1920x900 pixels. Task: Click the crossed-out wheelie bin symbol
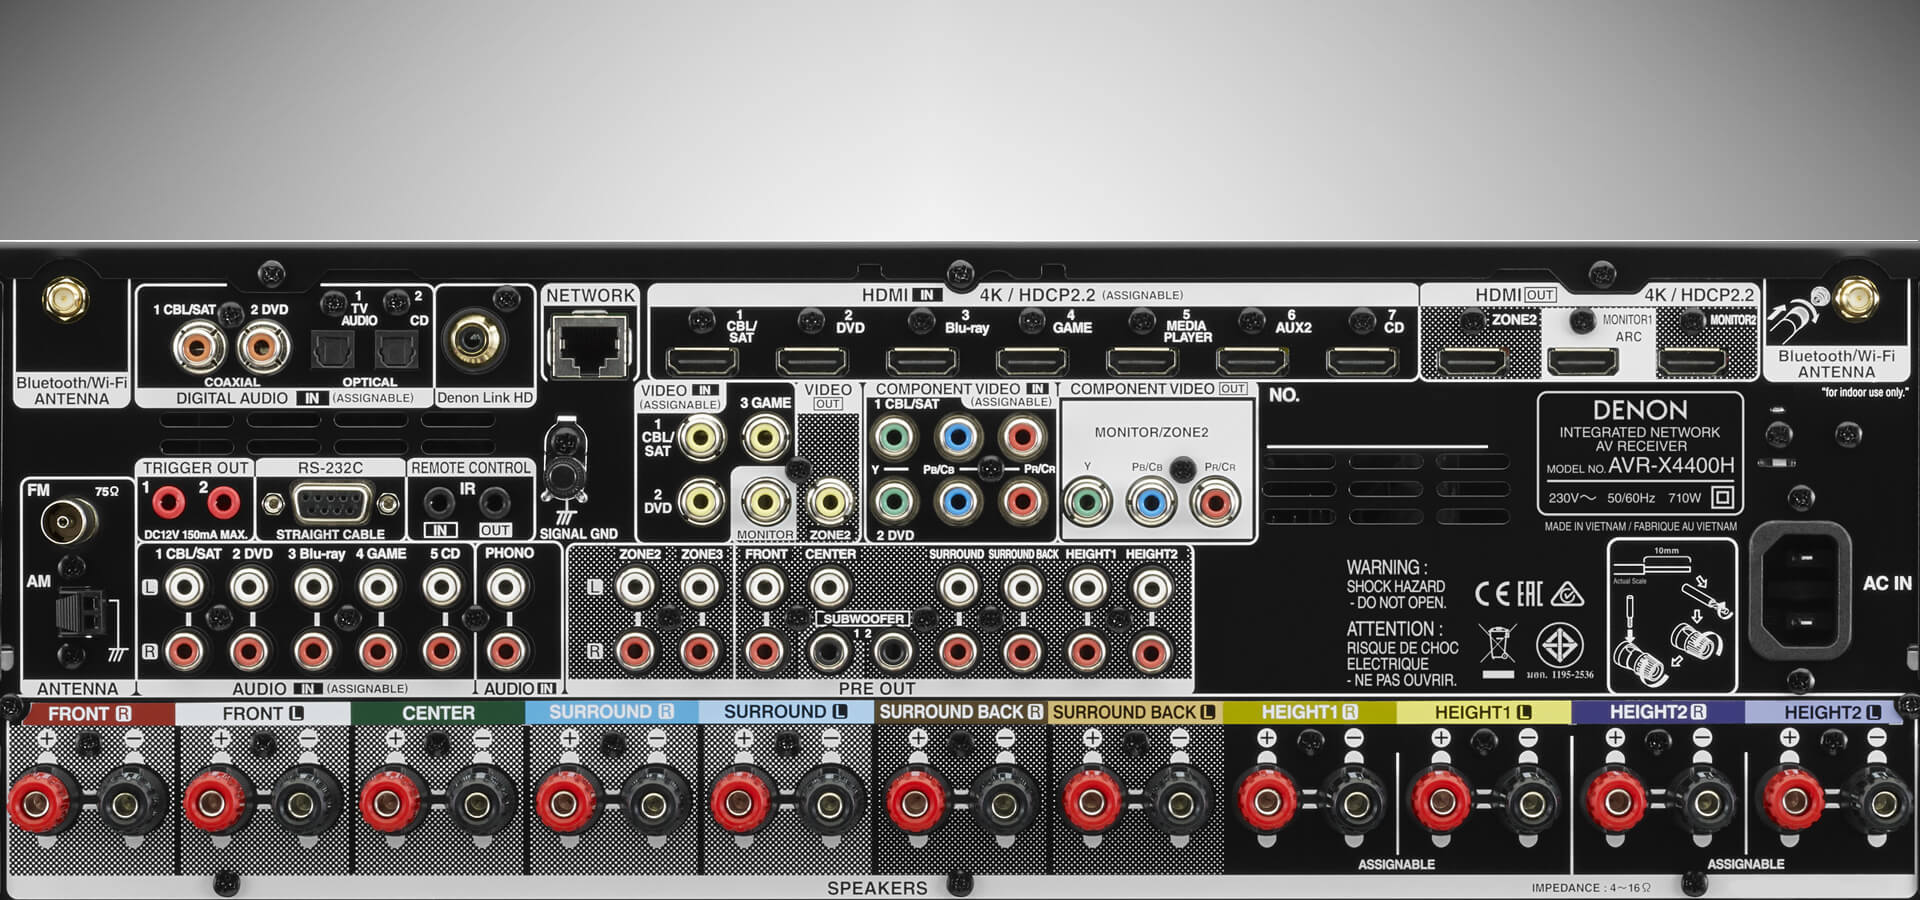(x=1498, y=643)
